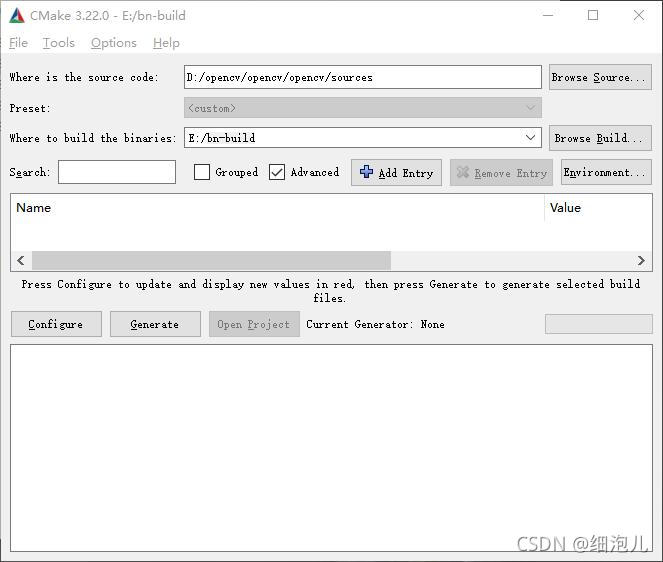Click the Browse Source button
This screenshot has height=562, width=663.
tap(600, 77)
